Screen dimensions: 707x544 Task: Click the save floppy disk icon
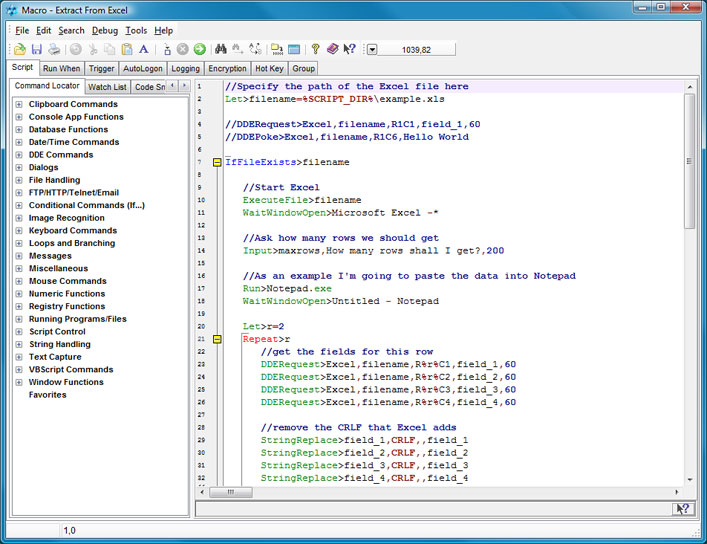(x=37, y=49)
